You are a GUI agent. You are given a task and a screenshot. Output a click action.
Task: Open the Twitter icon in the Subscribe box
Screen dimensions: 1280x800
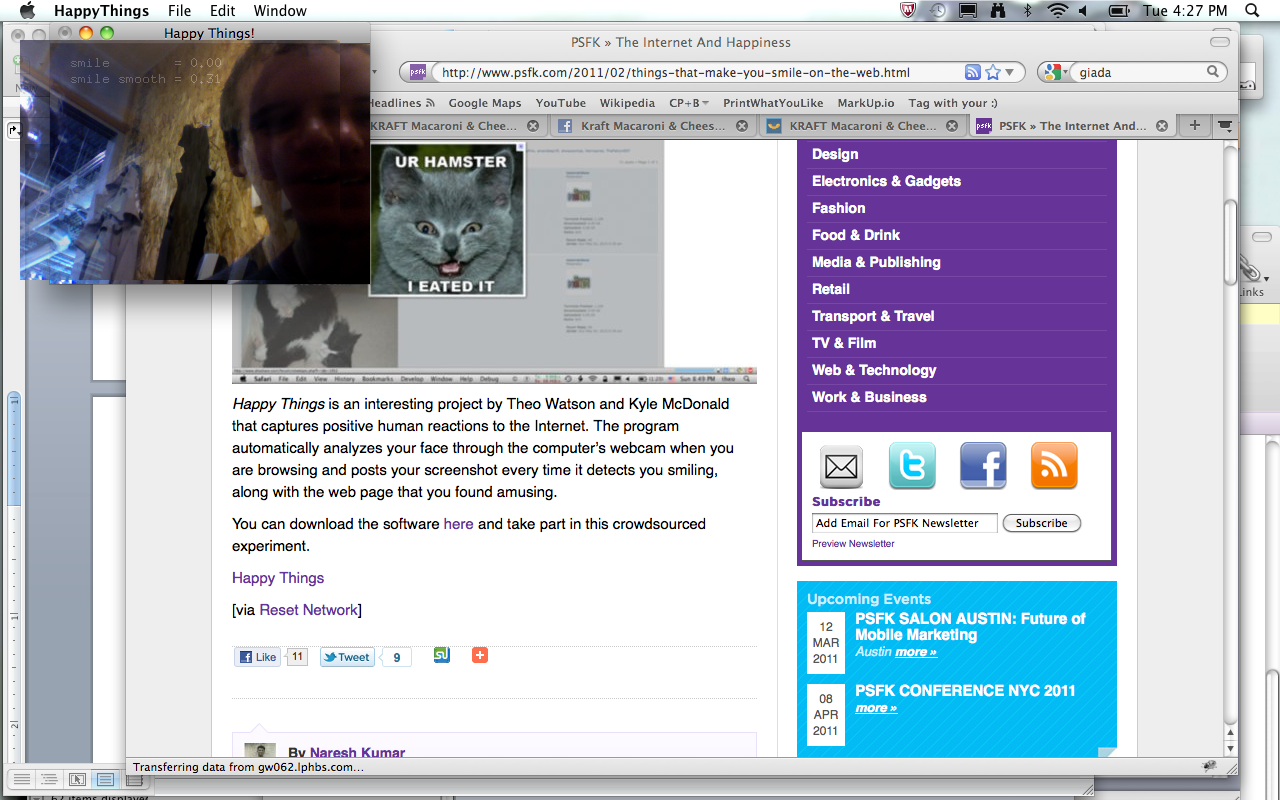[912, 466]
